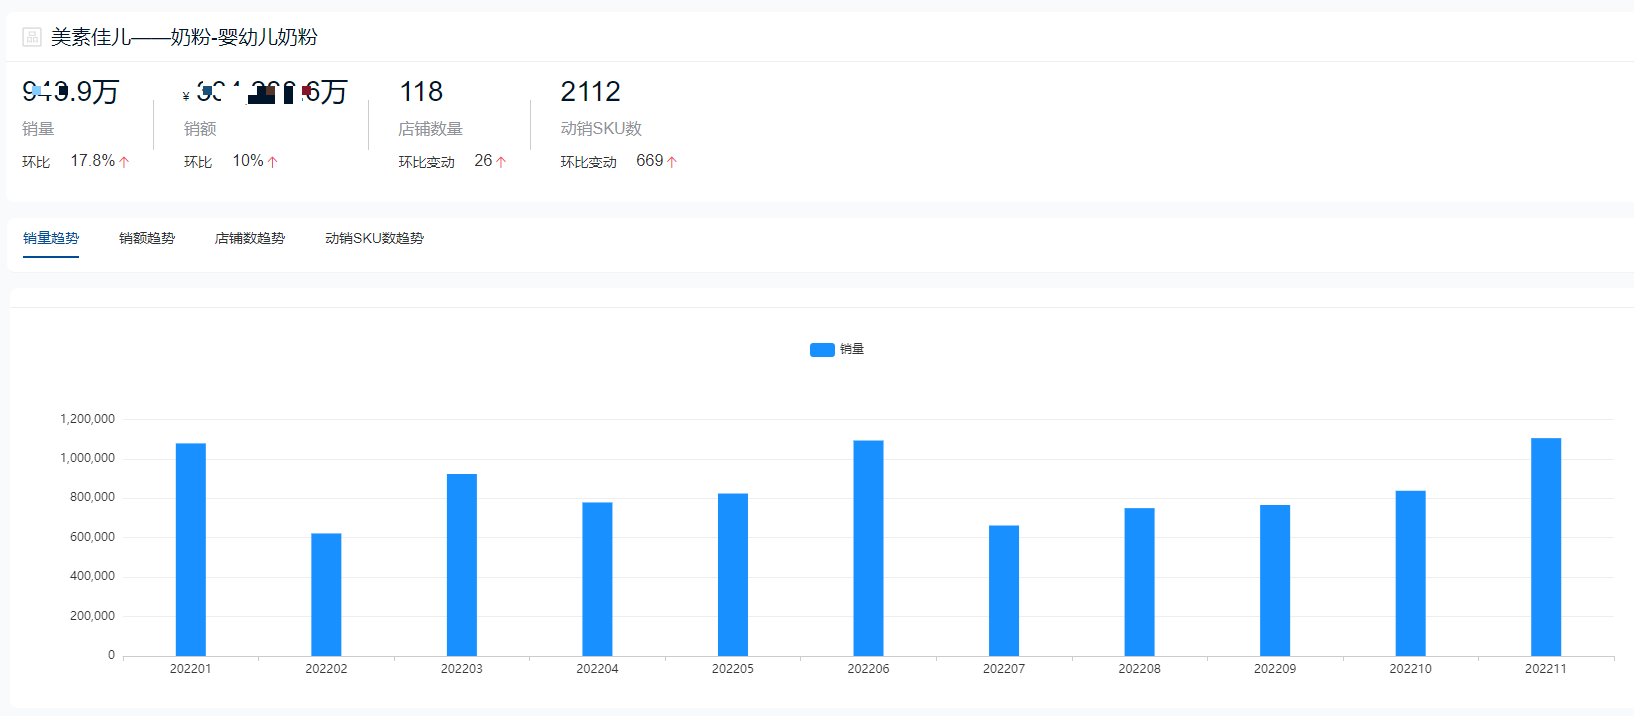Click the red up arrow next to 17.8%

point(124,162)
